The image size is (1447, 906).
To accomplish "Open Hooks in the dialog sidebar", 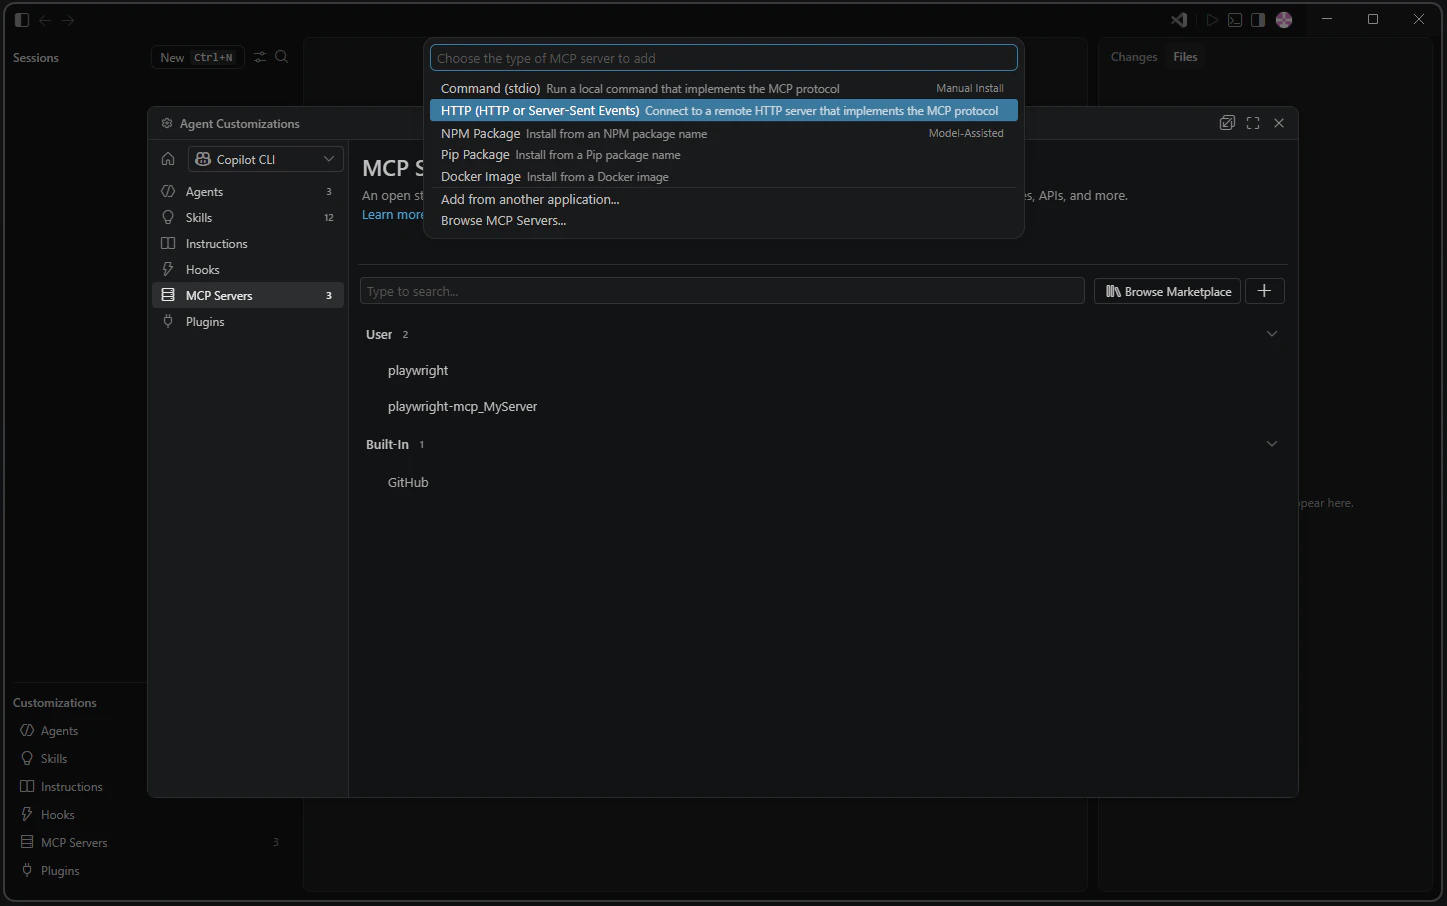I will tap(247, 269).
